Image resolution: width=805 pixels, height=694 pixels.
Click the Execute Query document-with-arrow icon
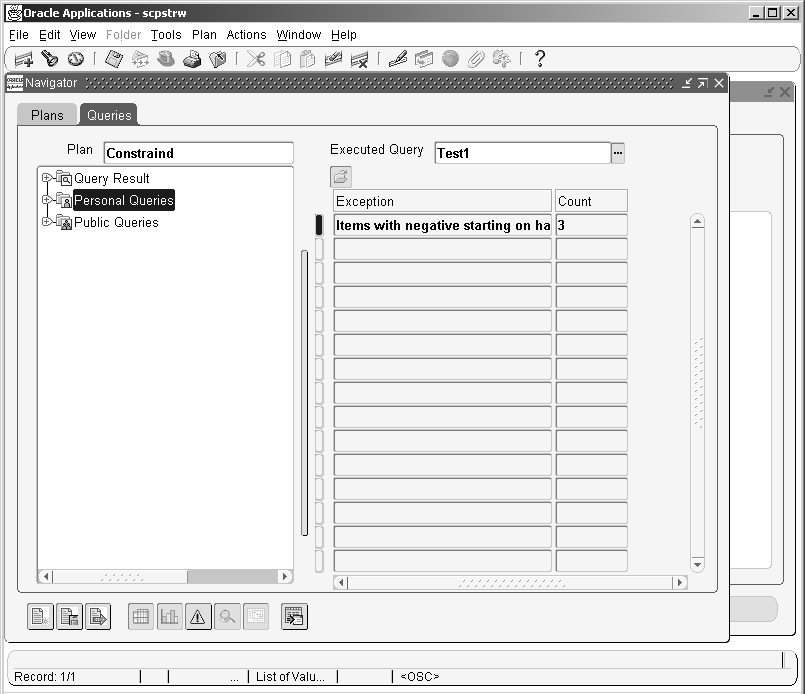(98, 616)
